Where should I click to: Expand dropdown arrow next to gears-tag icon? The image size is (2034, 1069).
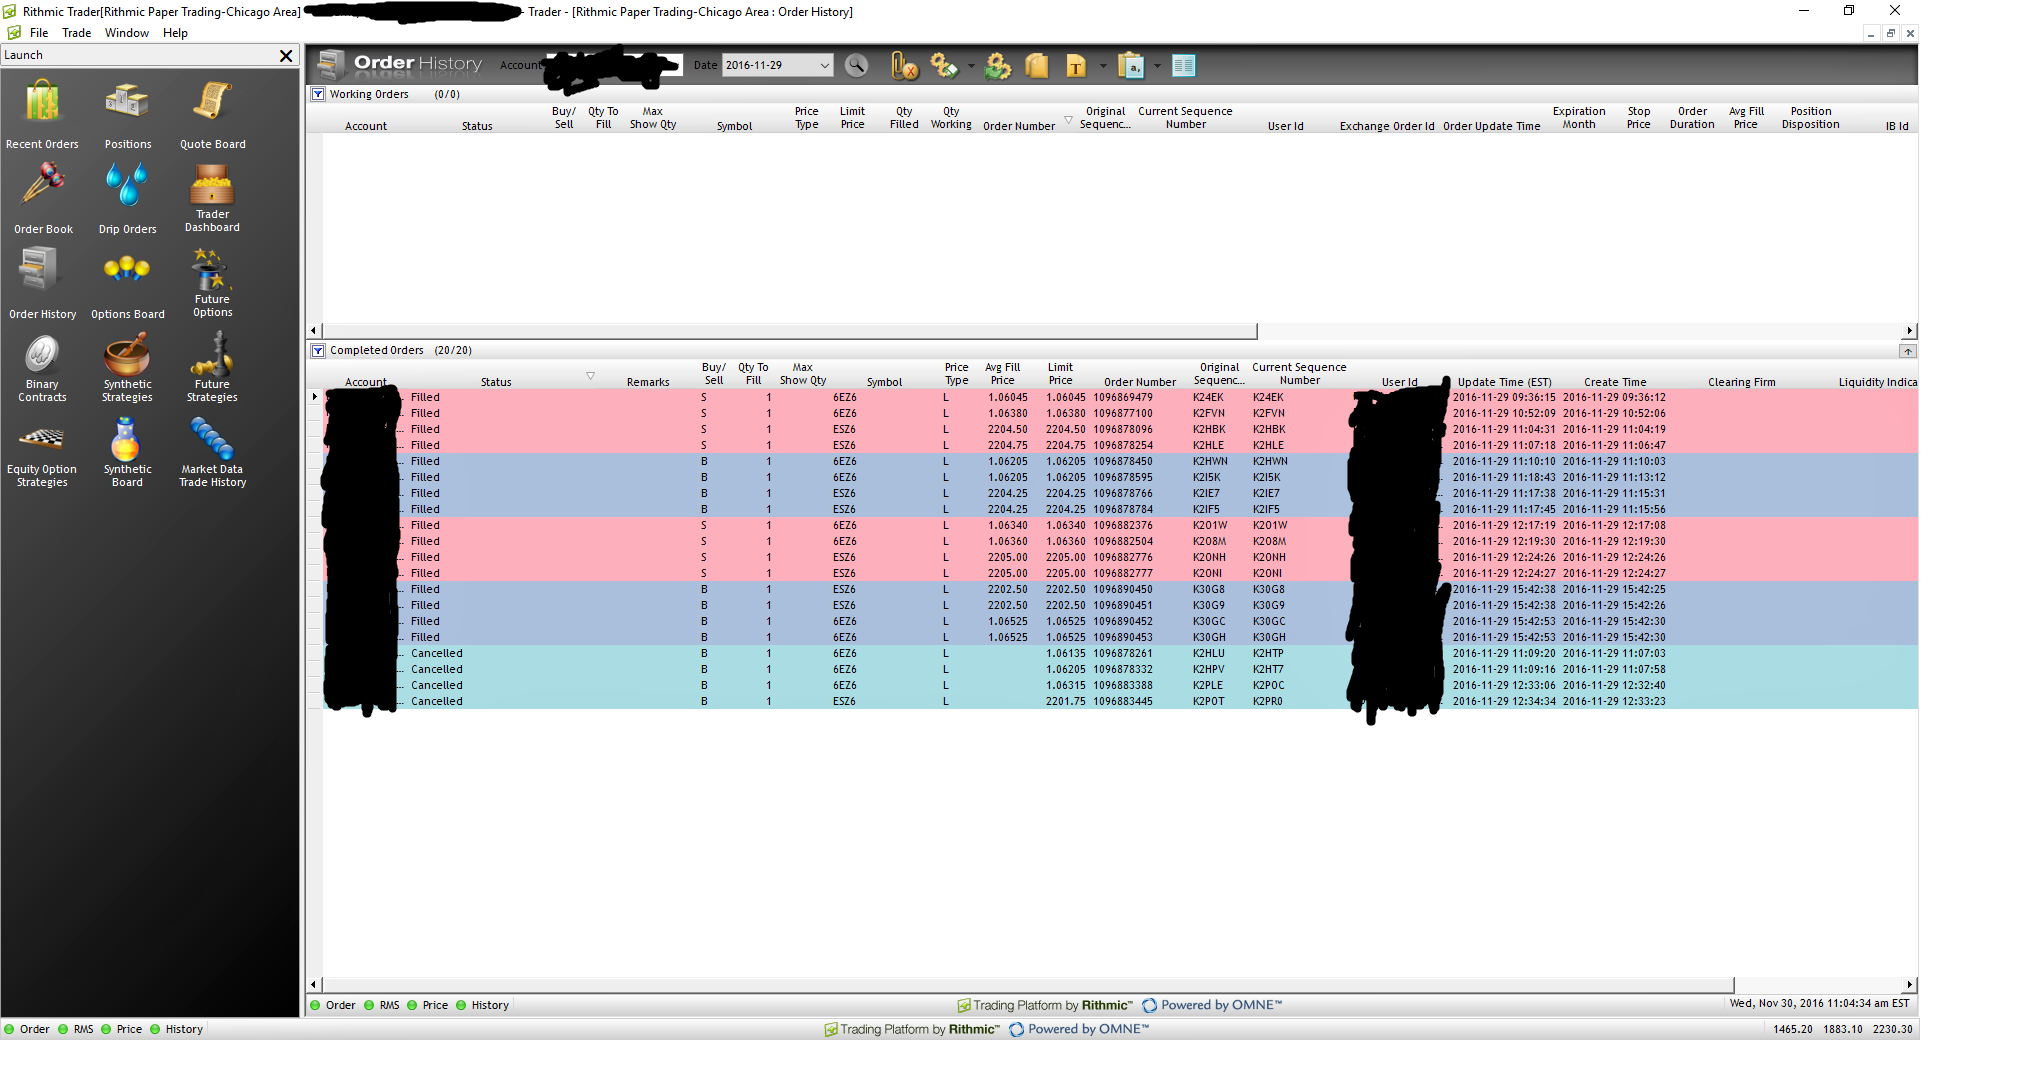pyautogui.click(x=971, y=67)
